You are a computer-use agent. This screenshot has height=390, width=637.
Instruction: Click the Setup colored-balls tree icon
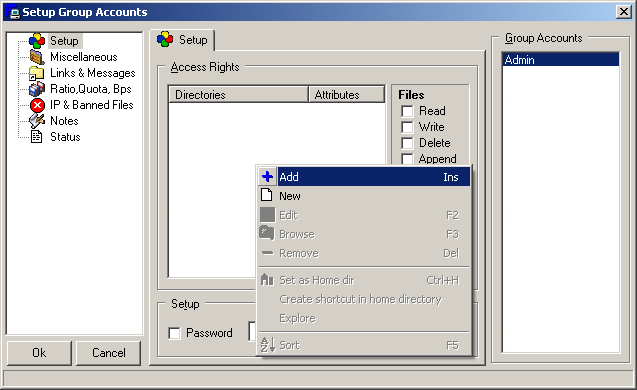37,41
